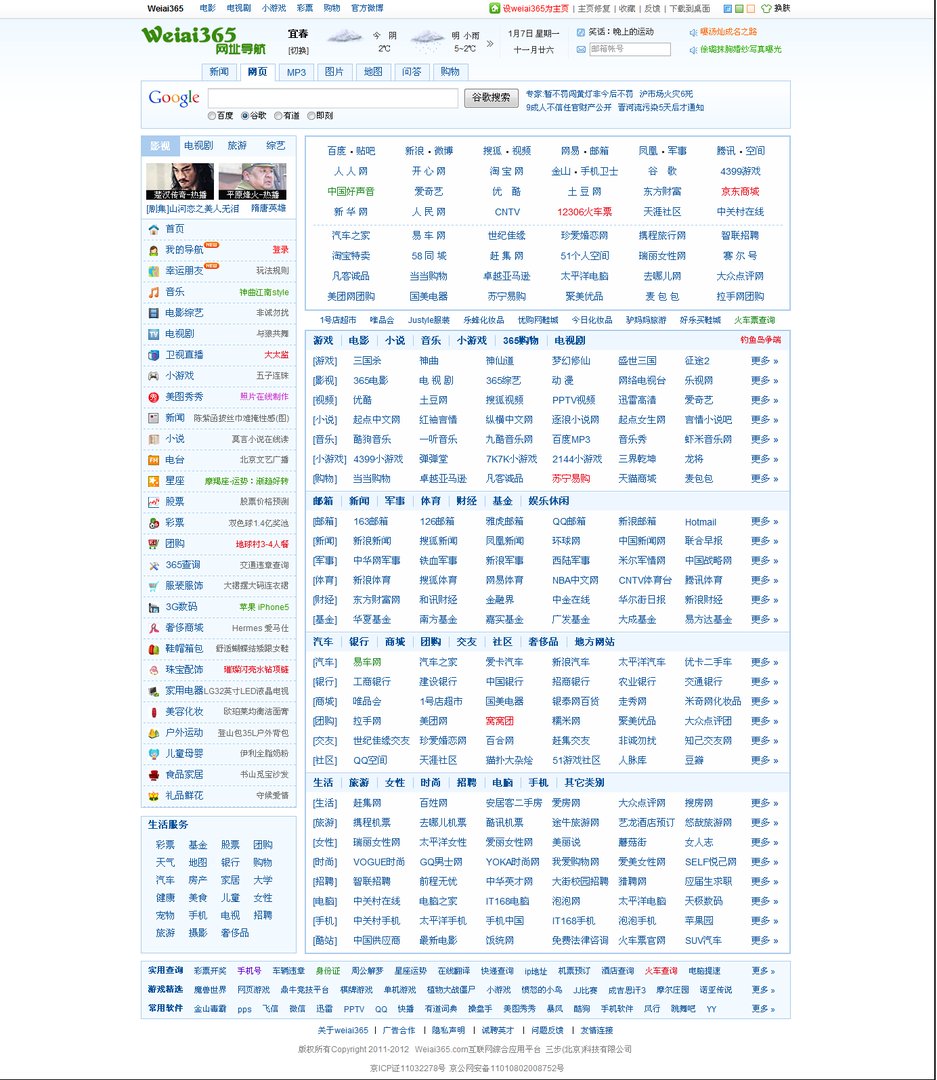Viewport: 937px width, 1080px height.
Task: Click the music note icon beside 音乐
Action: click(x=154, y=292)
